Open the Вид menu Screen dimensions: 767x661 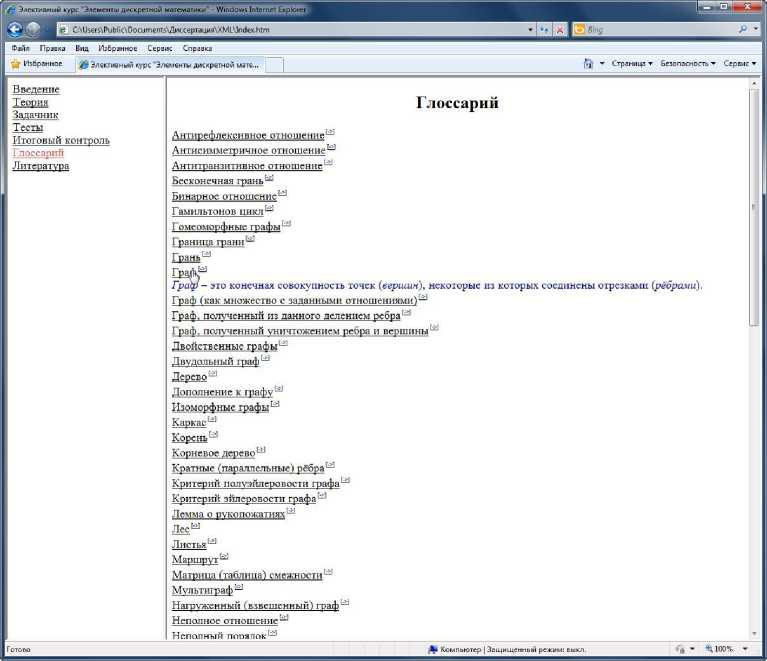(82, 48)
